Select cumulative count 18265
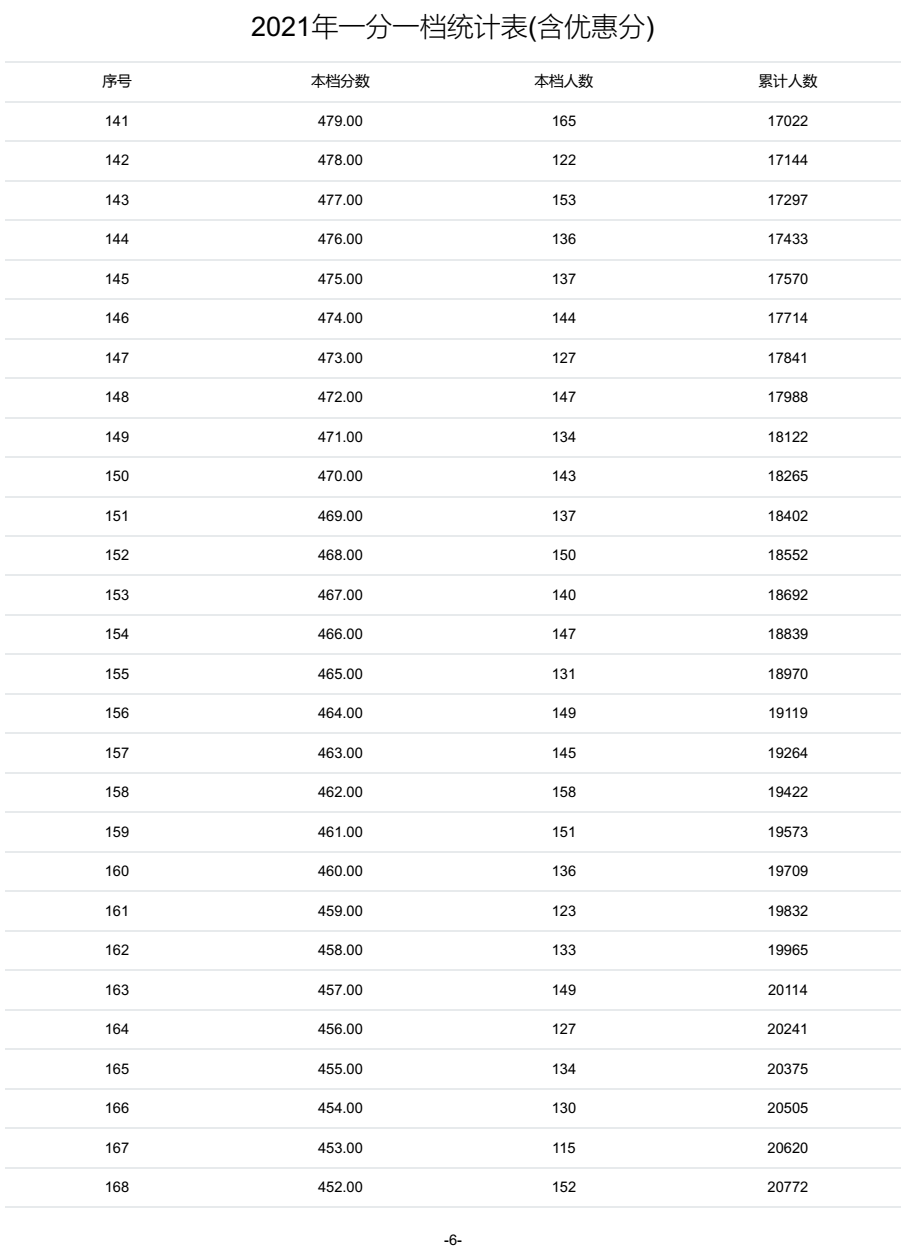The image size is (907, 1254). coord(787,477)
